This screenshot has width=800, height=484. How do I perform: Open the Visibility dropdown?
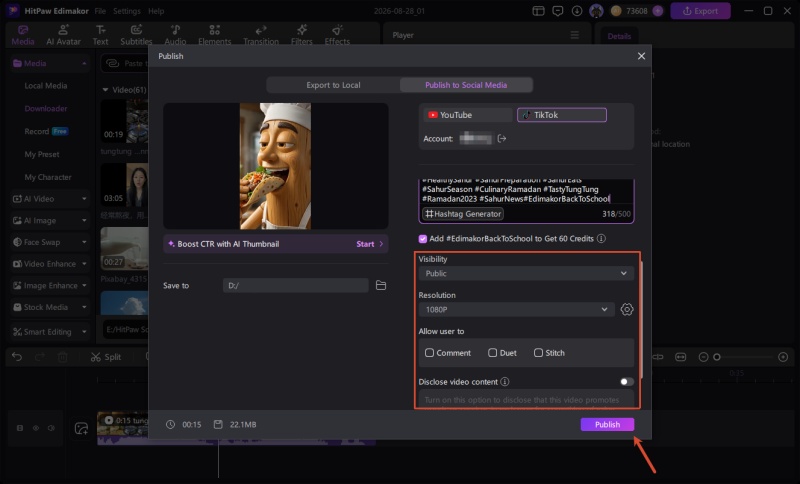click(526, 273)
